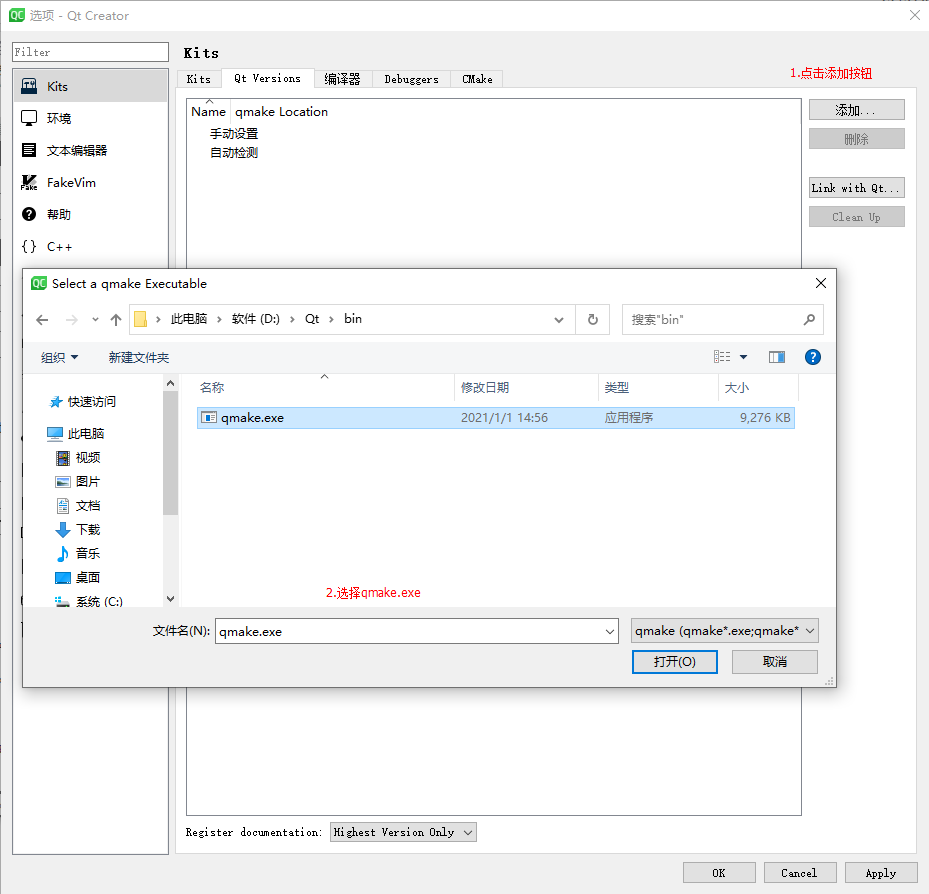Image resolution: width=929 pixels, height=894 pixels.
Task: Switch to Kits tab
Action: coord(198,79)
